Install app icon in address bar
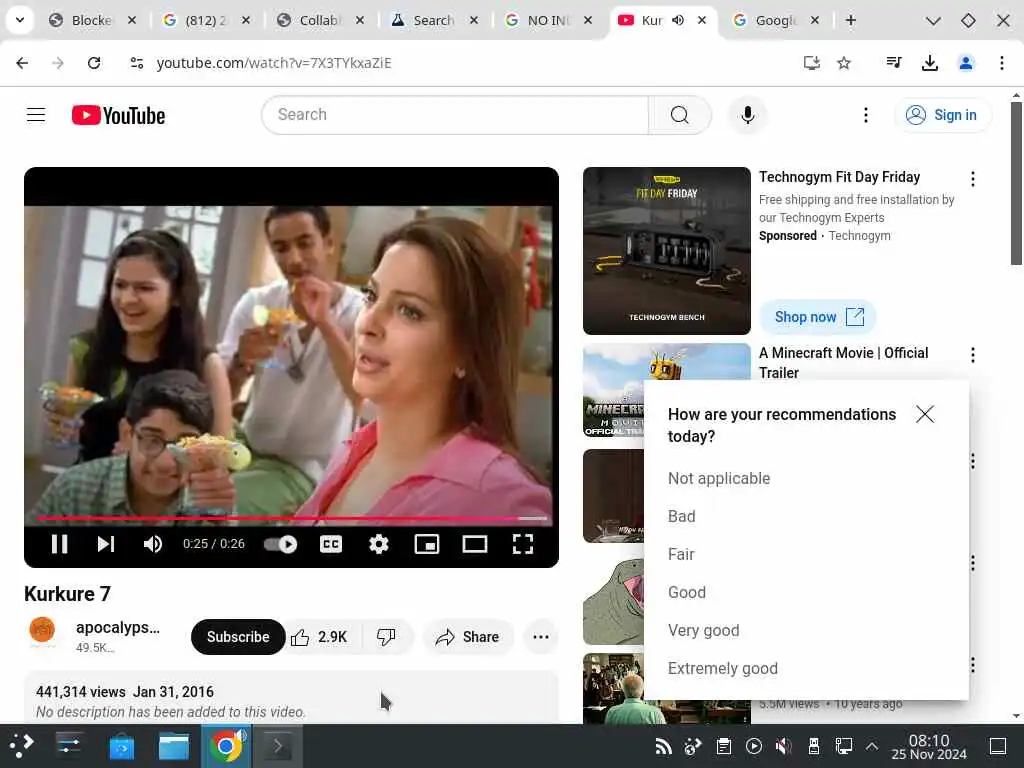The height and width of the screenshot is (768, 1024). 811,63
